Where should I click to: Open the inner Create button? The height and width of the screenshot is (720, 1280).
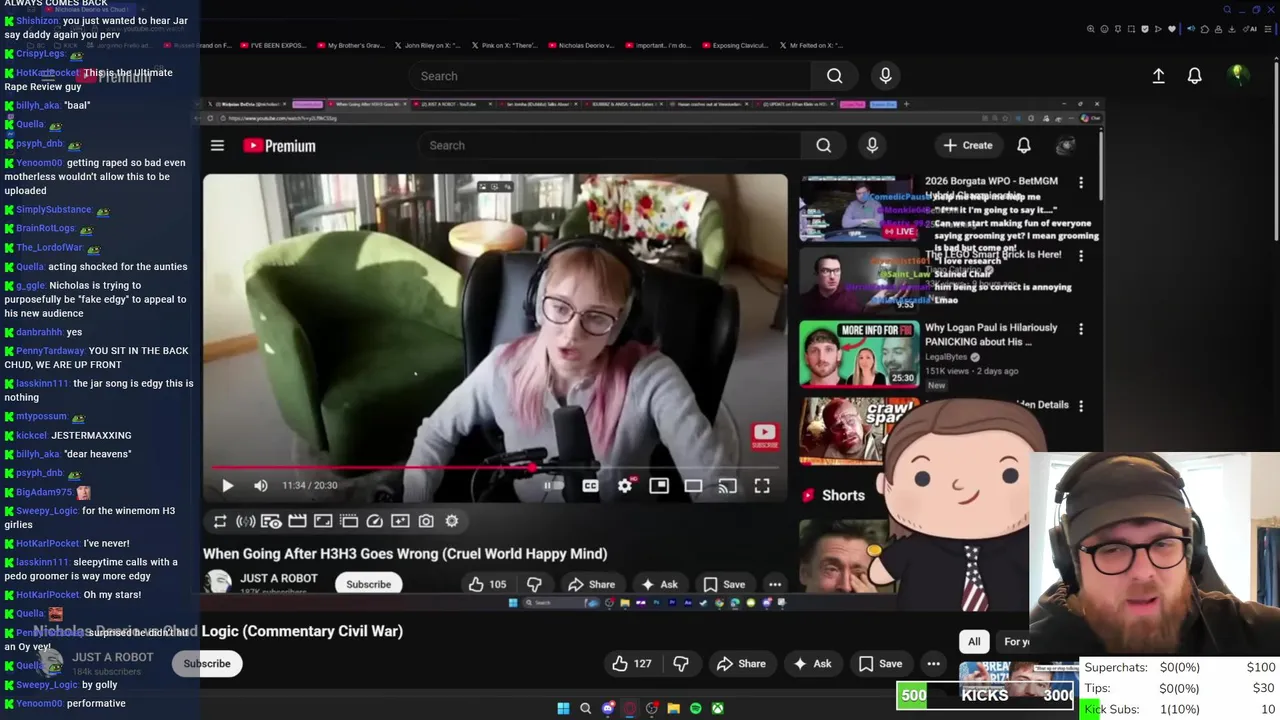[x=968, y=146]
